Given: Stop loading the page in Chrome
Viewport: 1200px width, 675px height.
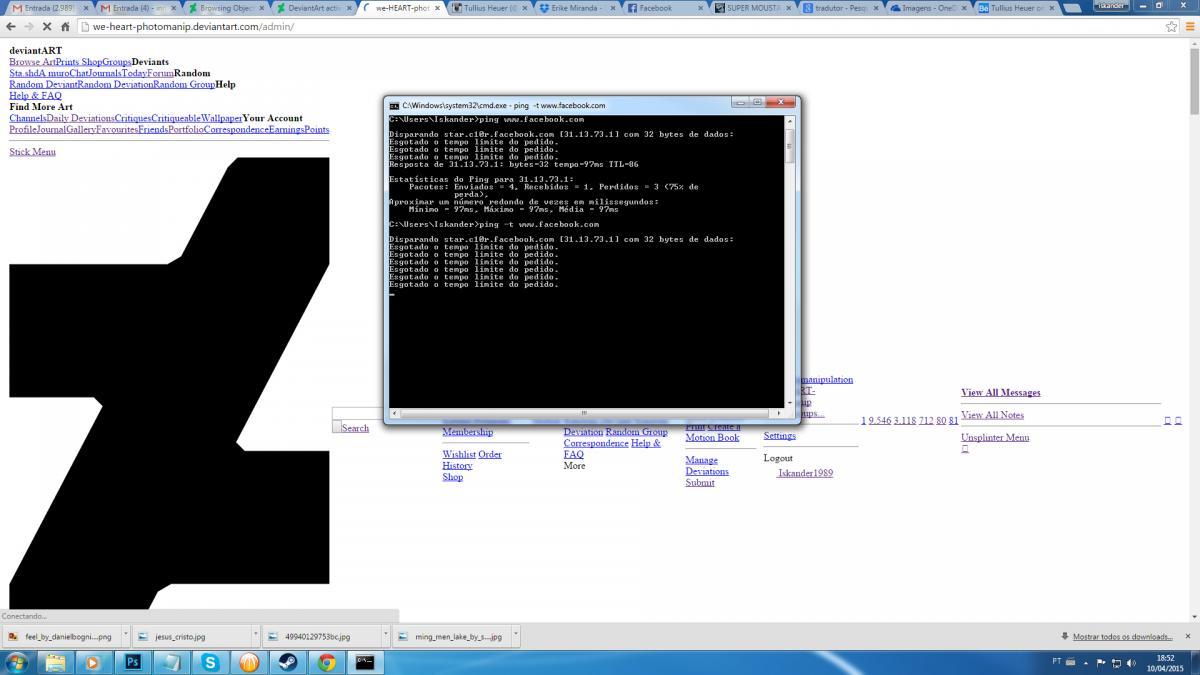Looking at the screenshot, I should [47, 26].
